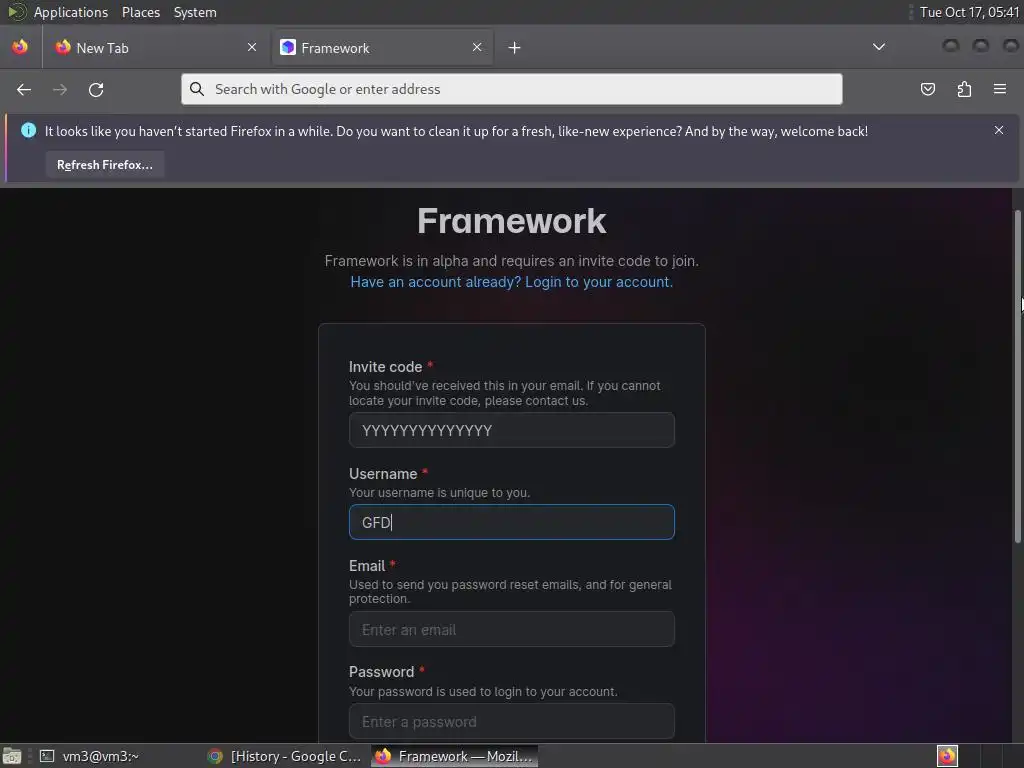The width and height of the screenshot is (1024, 768).
Task: Click the info icon in notification bar
Action: point(28,130)
